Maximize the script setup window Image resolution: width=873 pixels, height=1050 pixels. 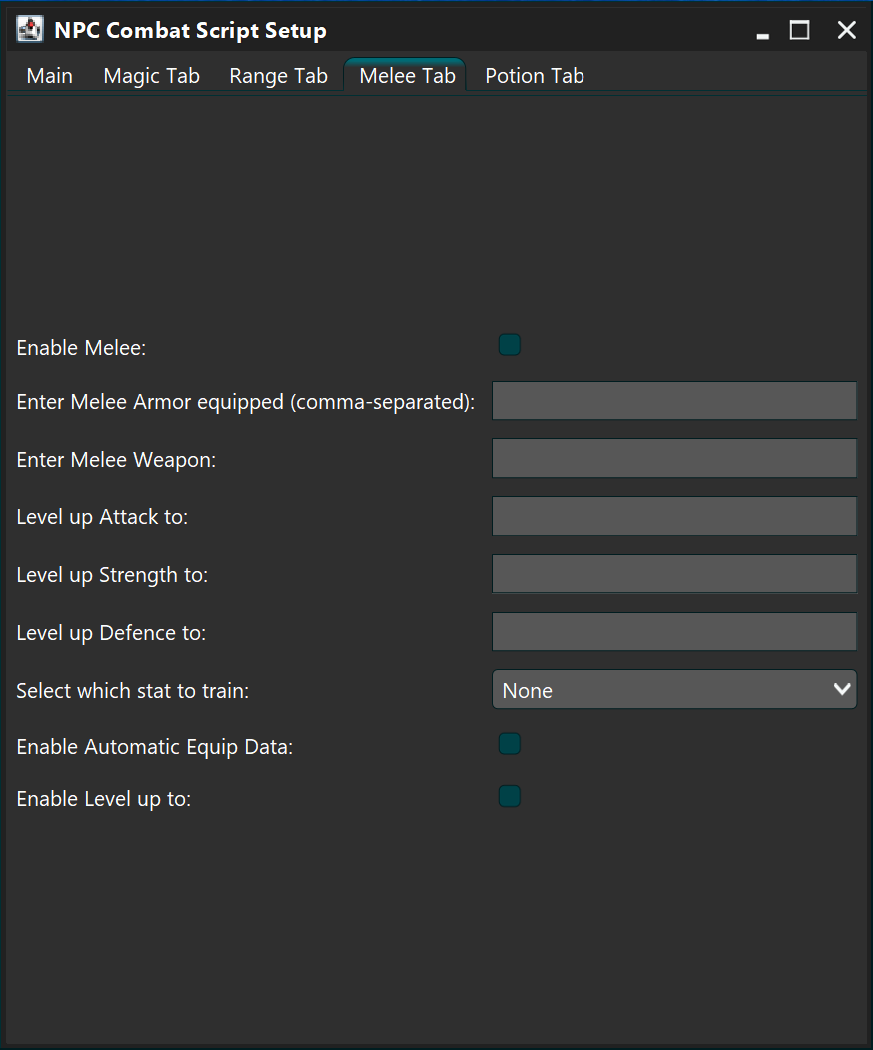(x=799, y=30)
